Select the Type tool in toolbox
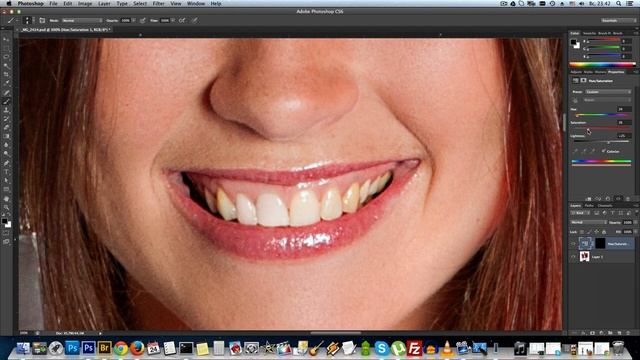 pyautogui.click(x=6, y=171)
